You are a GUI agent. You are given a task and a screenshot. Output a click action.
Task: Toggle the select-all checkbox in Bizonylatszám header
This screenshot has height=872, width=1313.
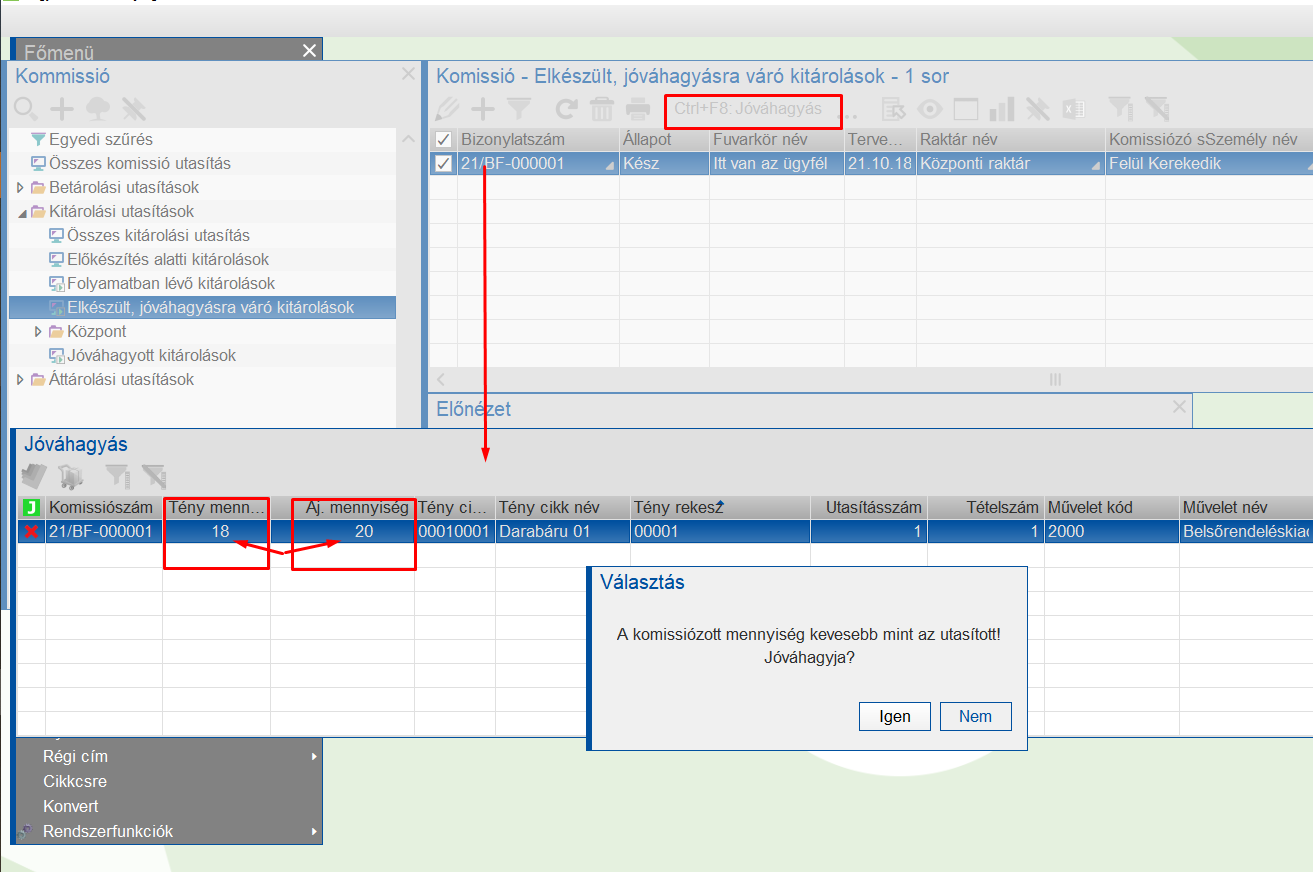(x=444, y=140)
